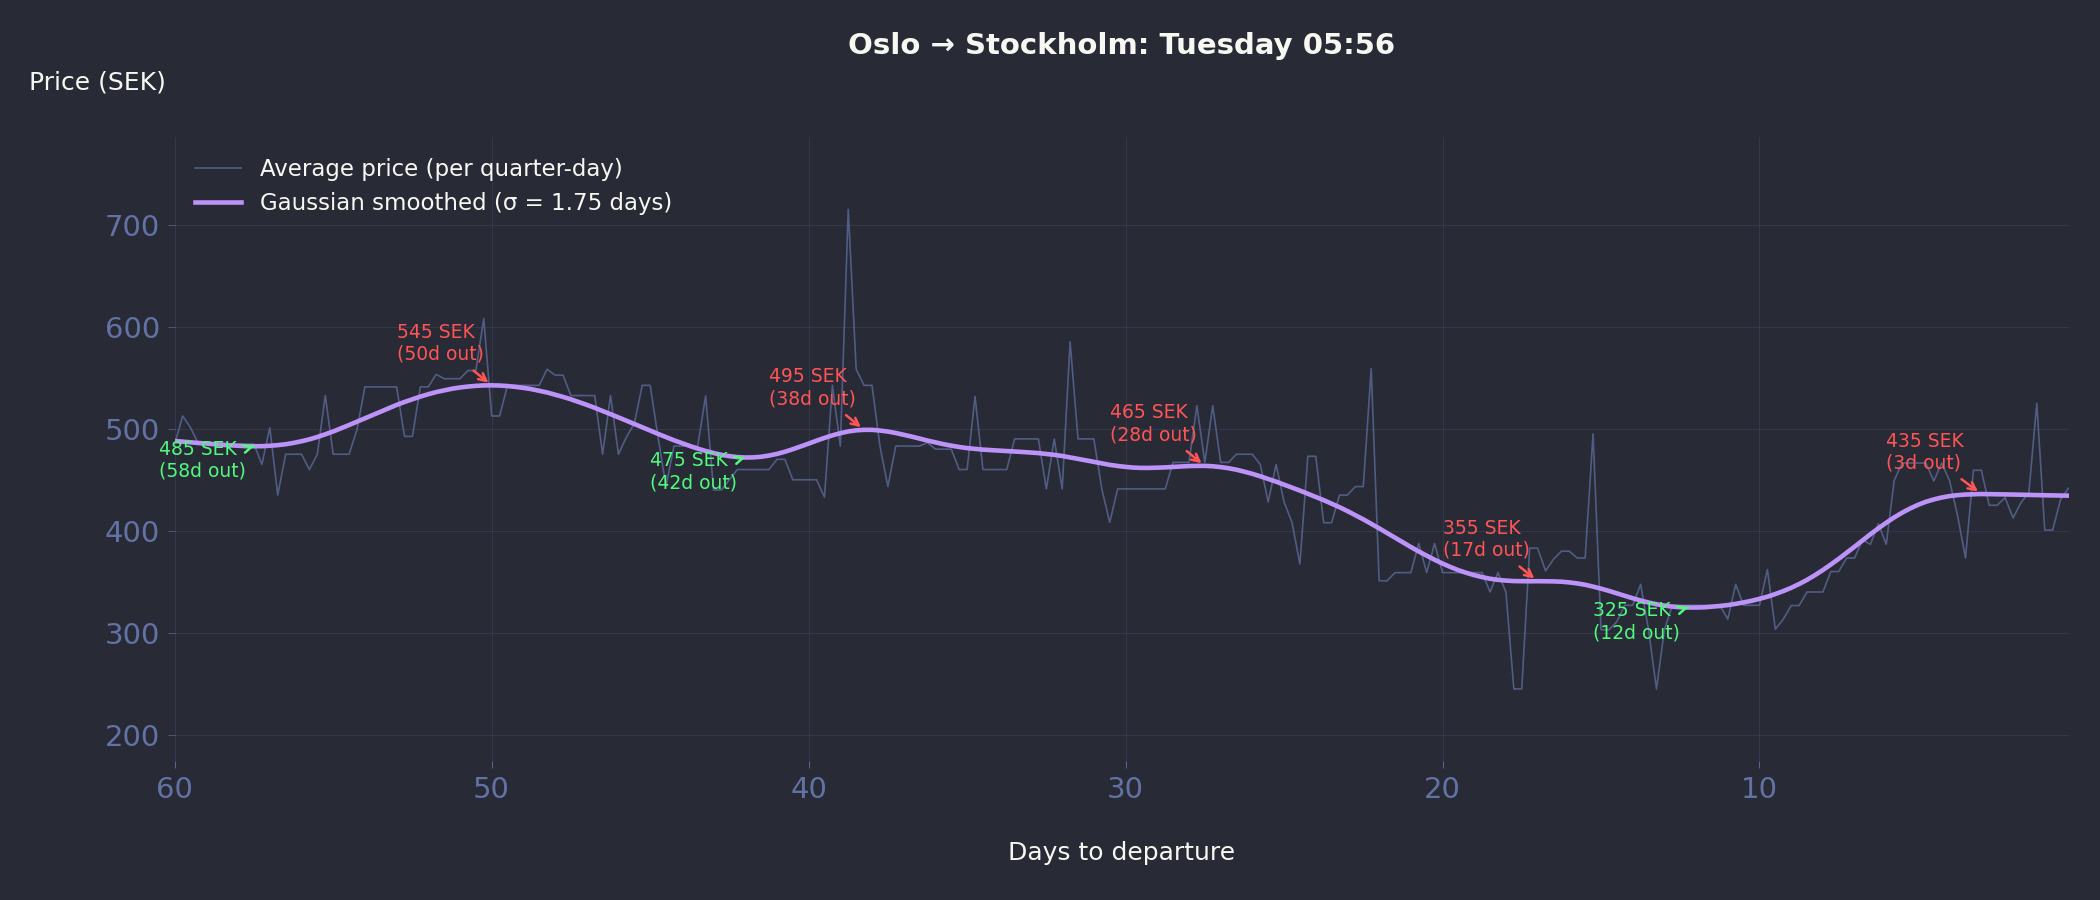Click the chart title Oslo → Stockholm
Screen dimensions: 2100x900
click(x=1120, y=45)
